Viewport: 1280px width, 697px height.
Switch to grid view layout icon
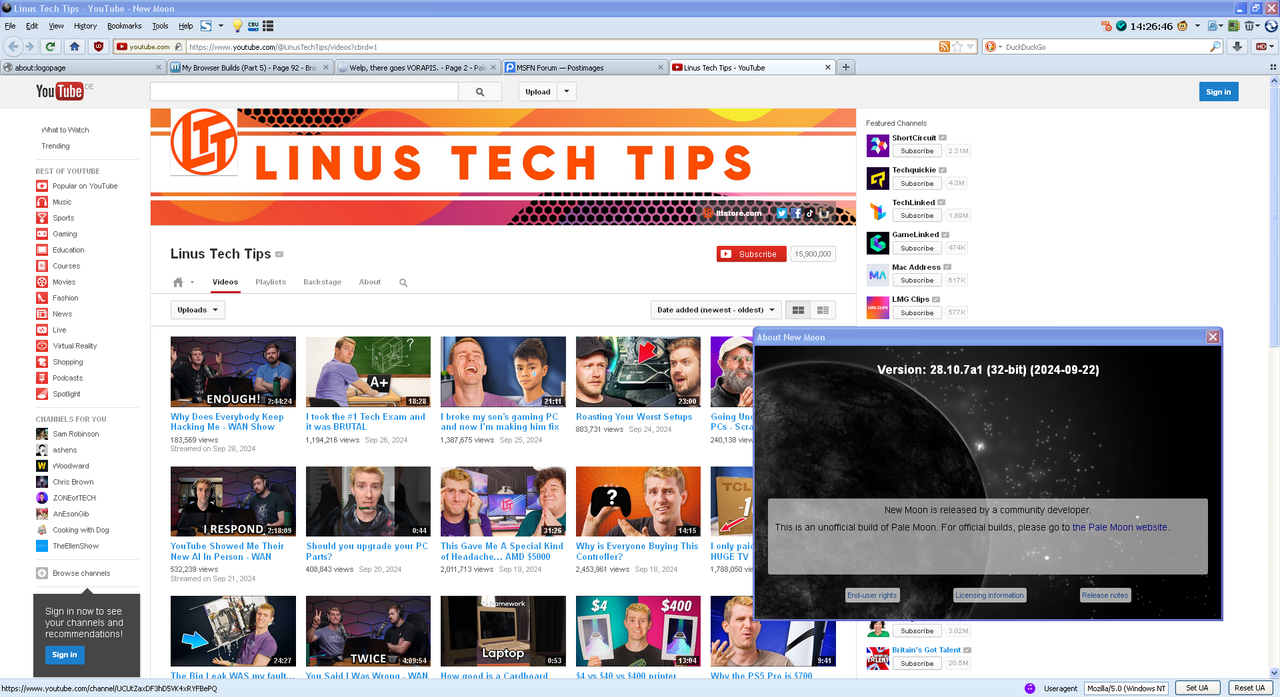pos(798,310)
